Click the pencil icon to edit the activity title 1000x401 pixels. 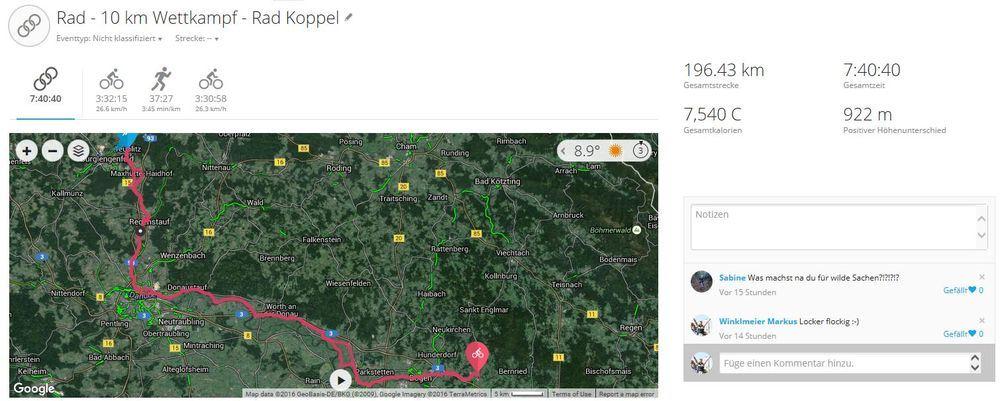click(x=348, y=18)
